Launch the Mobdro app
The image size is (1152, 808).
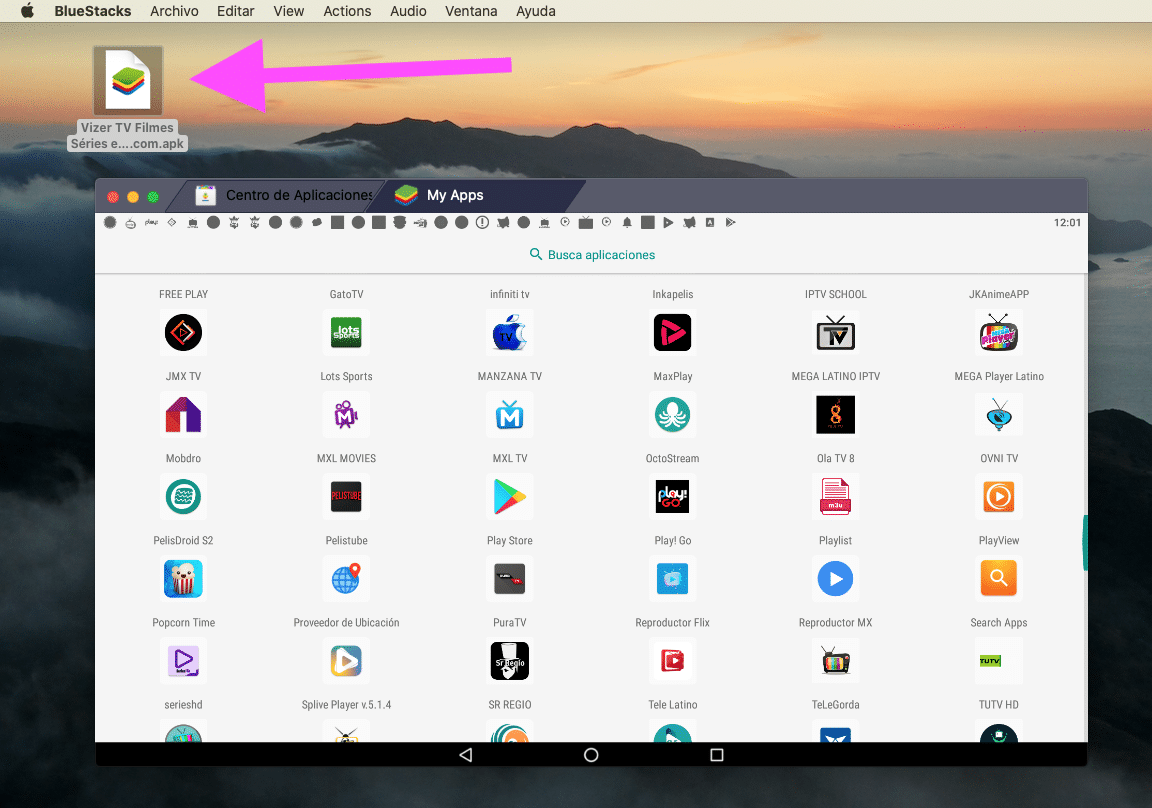[x=183, y=415]
